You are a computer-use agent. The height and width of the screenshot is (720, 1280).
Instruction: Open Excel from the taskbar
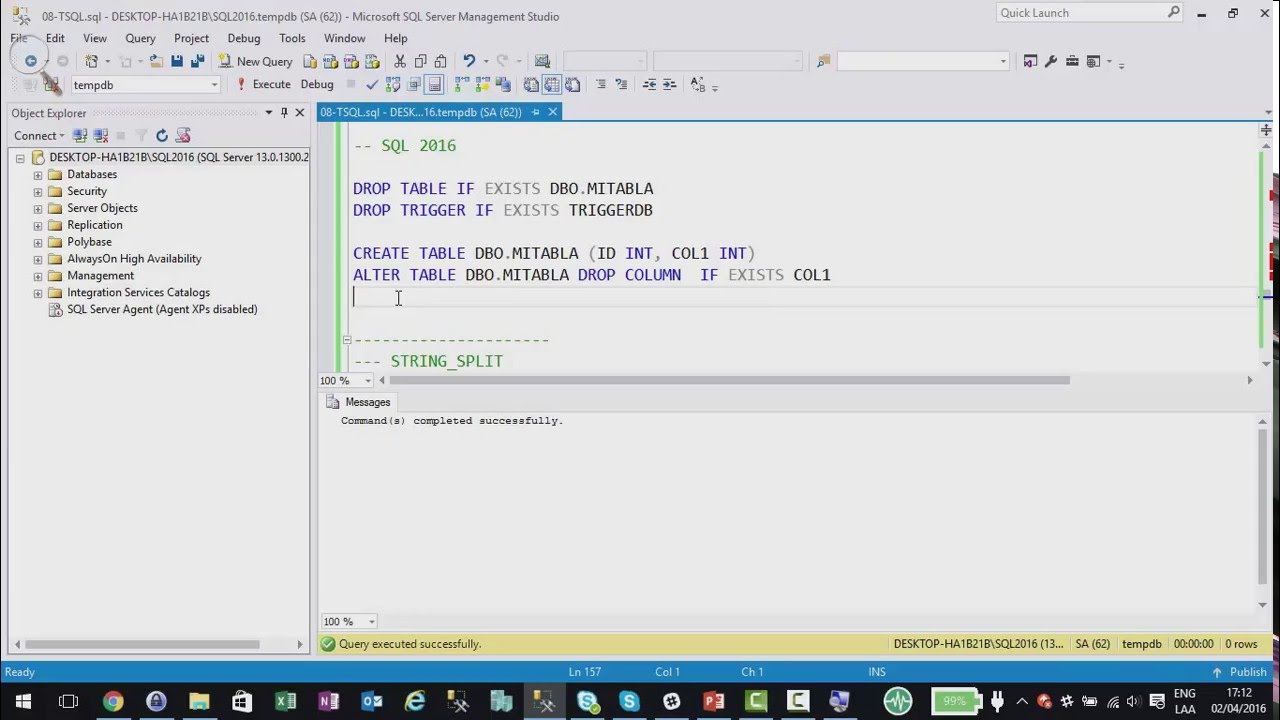pos(285,701)
